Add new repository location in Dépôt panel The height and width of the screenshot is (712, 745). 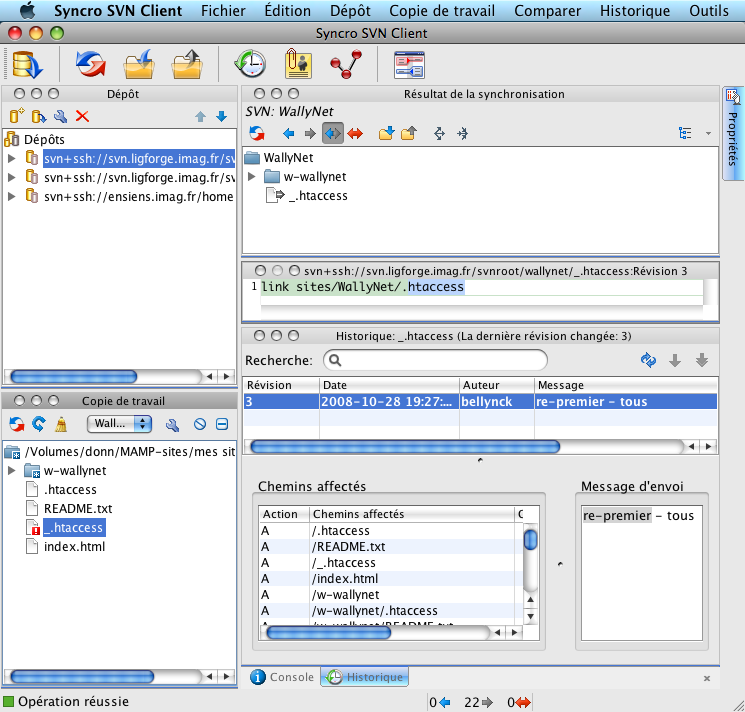click(x=17, y=116)
